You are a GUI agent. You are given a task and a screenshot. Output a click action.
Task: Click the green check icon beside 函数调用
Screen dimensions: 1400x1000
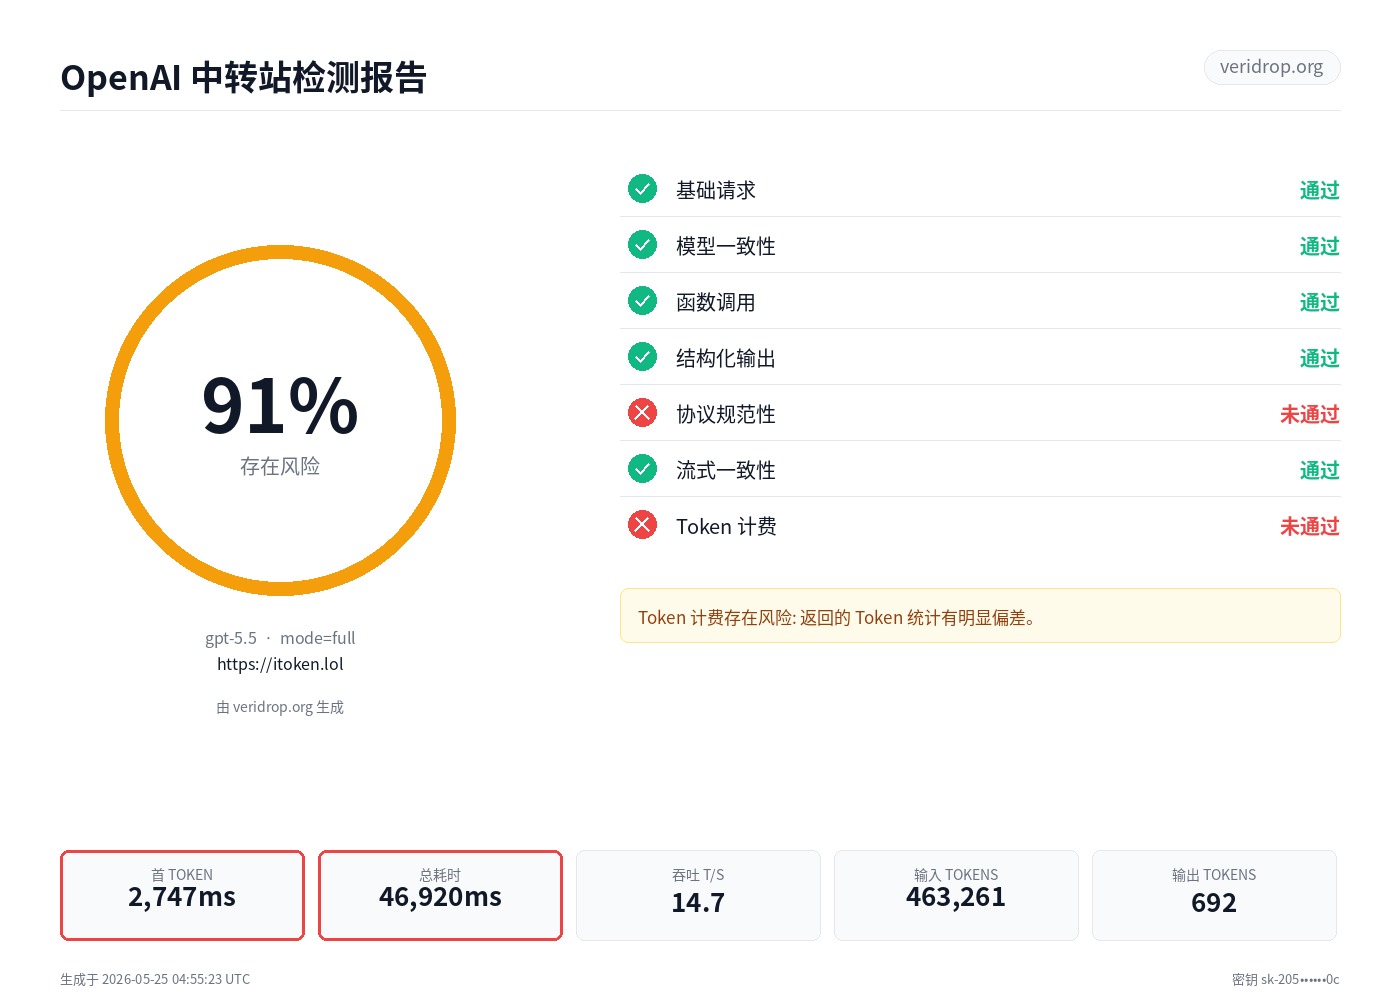(642, 300)
